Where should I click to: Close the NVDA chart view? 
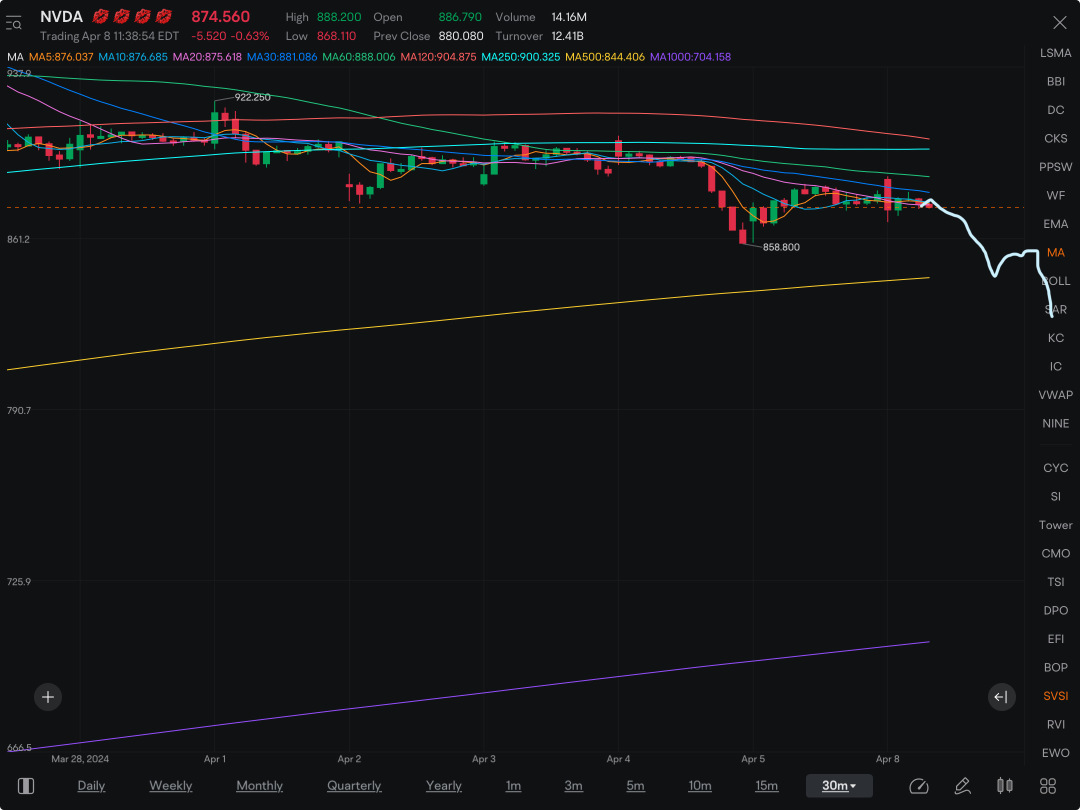1059,23
